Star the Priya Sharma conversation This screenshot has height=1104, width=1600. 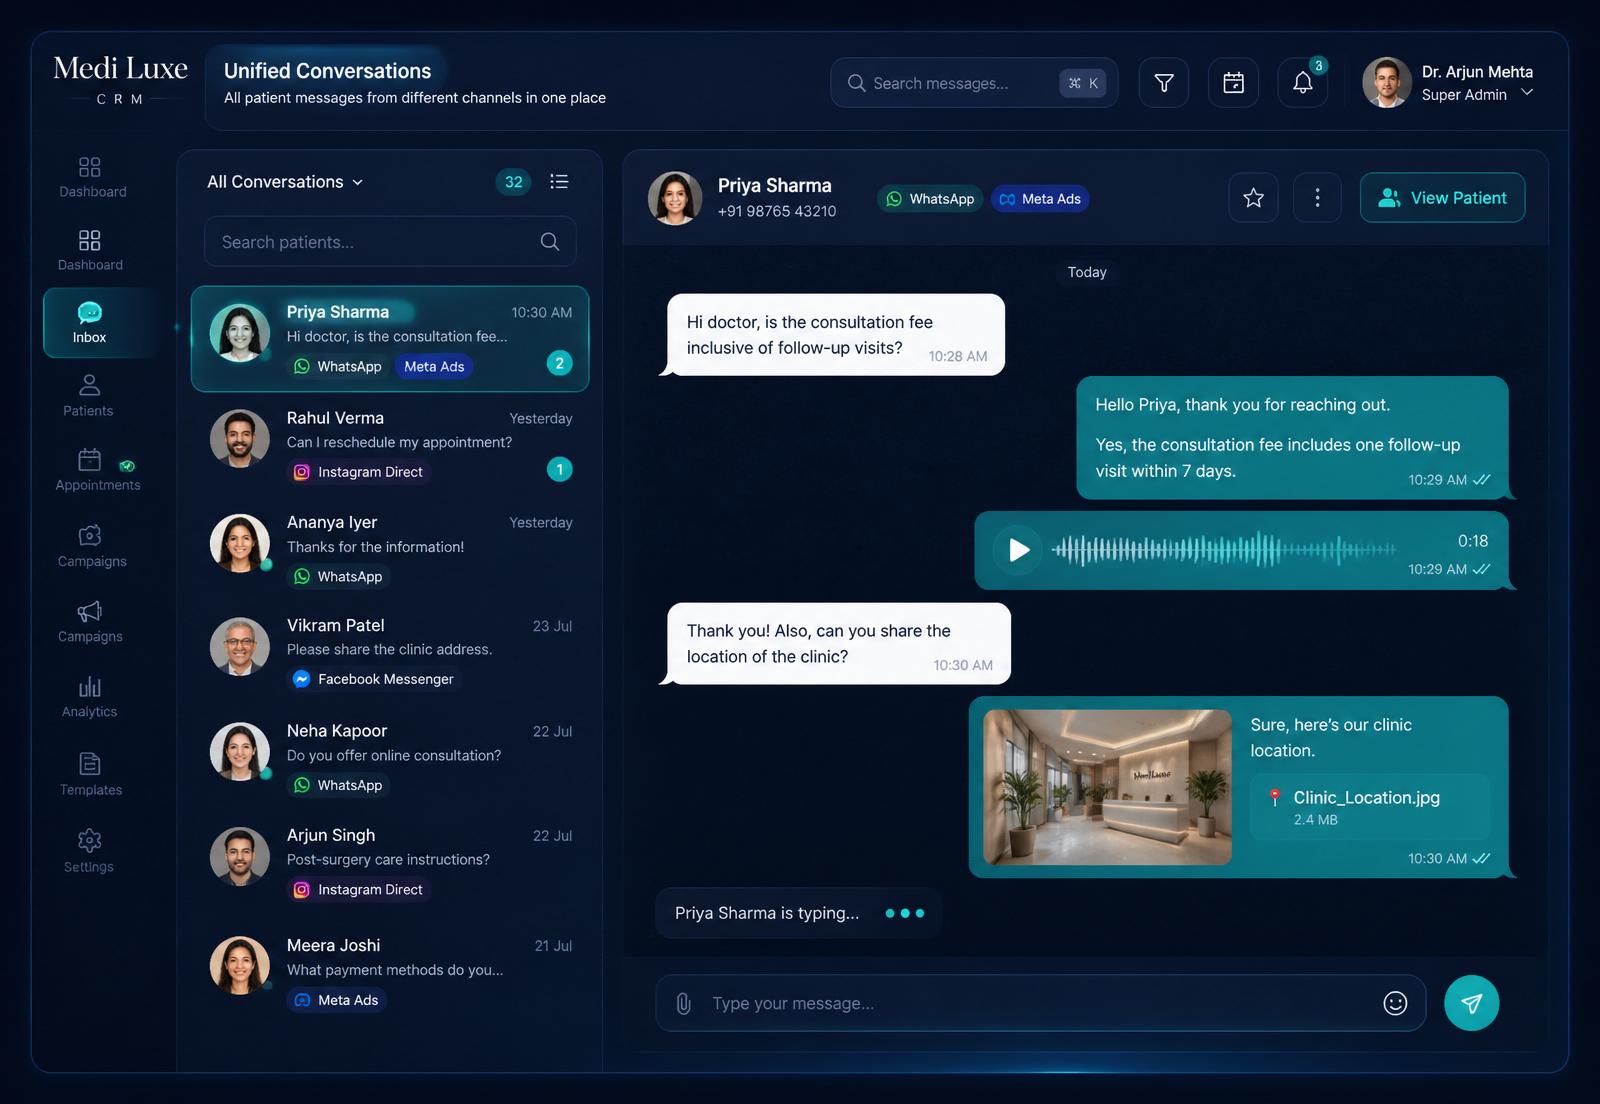tap(1253, 198)
